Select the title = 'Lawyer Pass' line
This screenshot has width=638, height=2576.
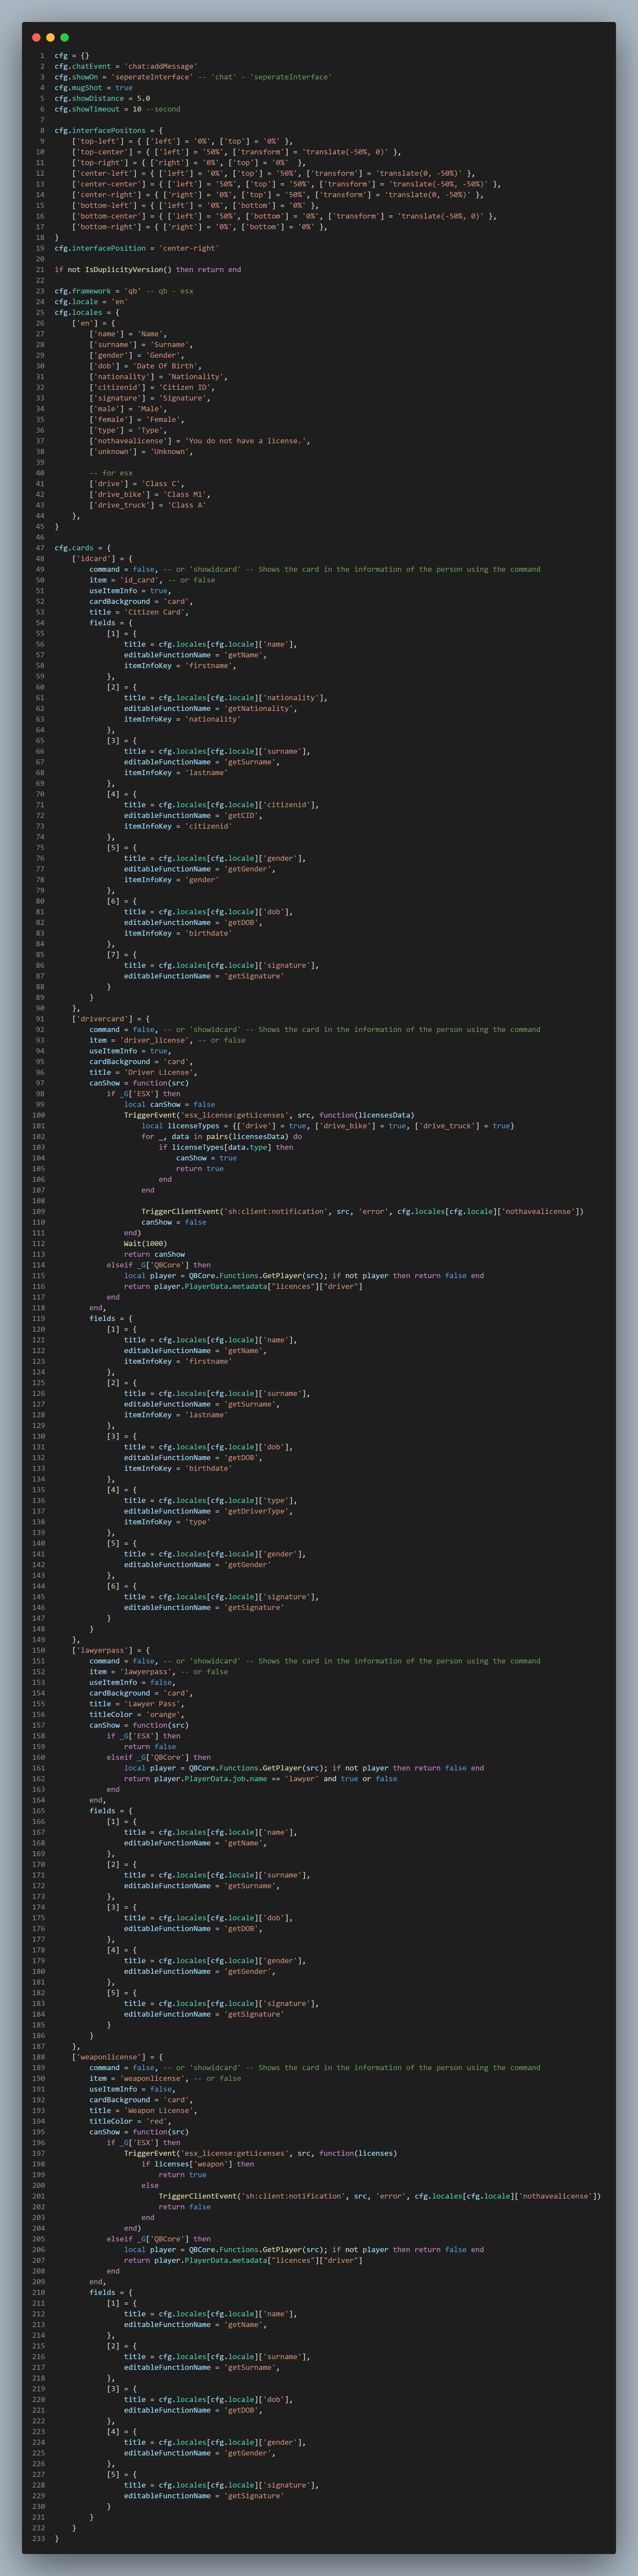(x=137, y=1704)
